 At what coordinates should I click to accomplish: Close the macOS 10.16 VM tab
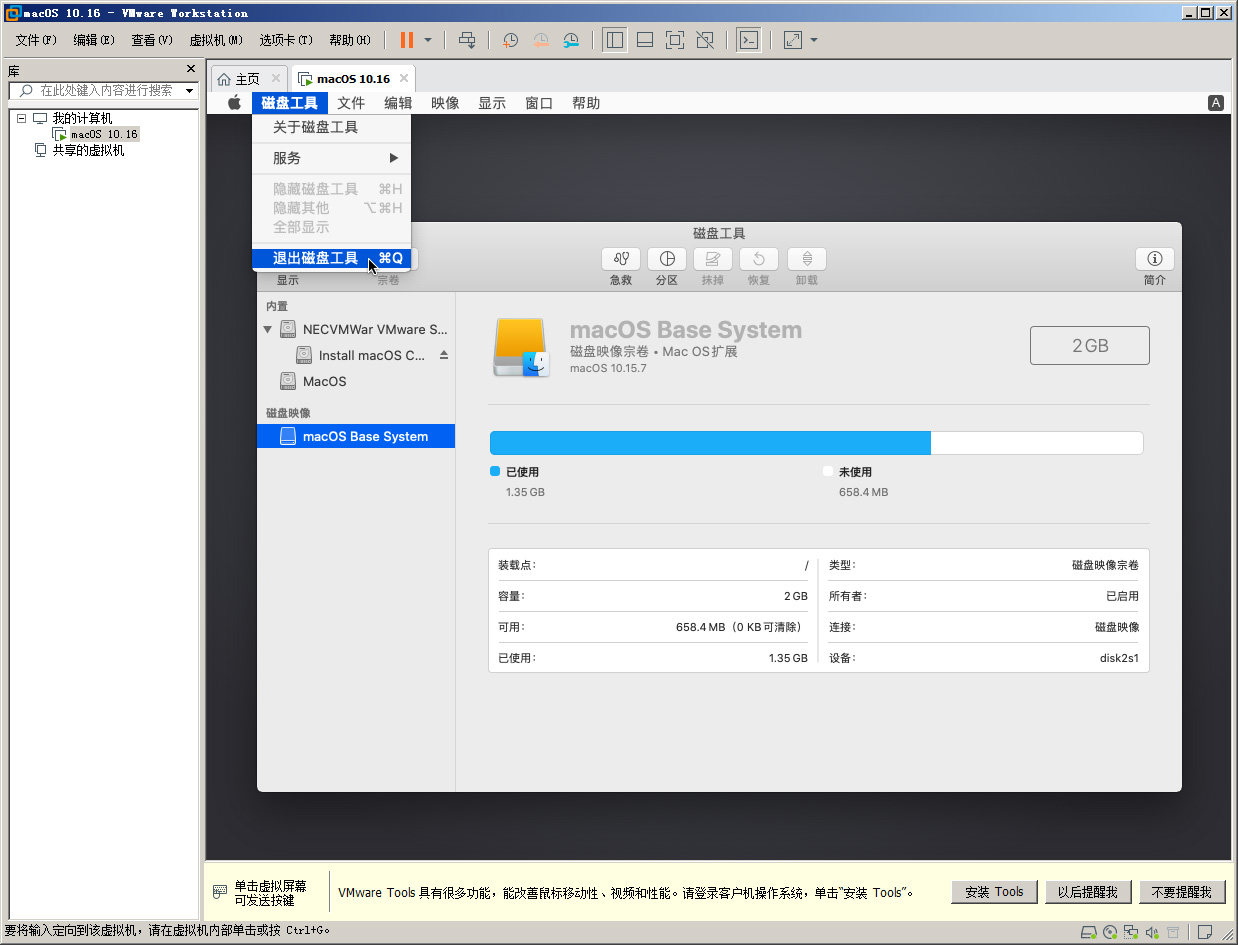(x=404, y=78)
